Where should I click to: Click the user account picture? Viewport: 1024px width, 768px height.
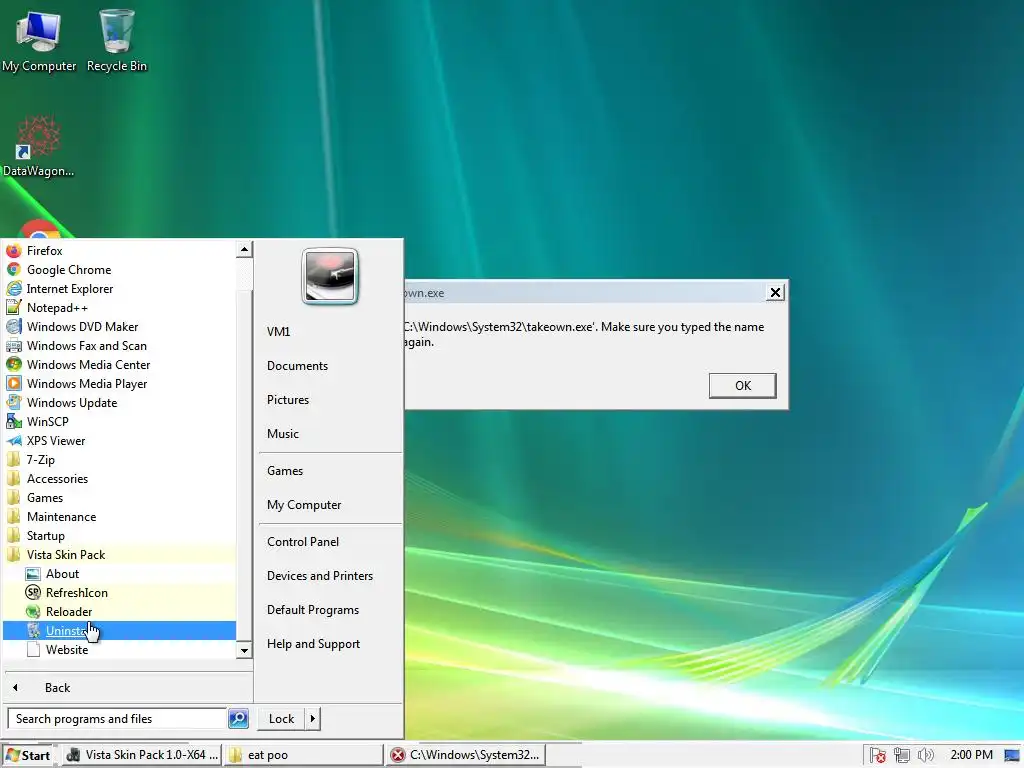click(330, 276)
